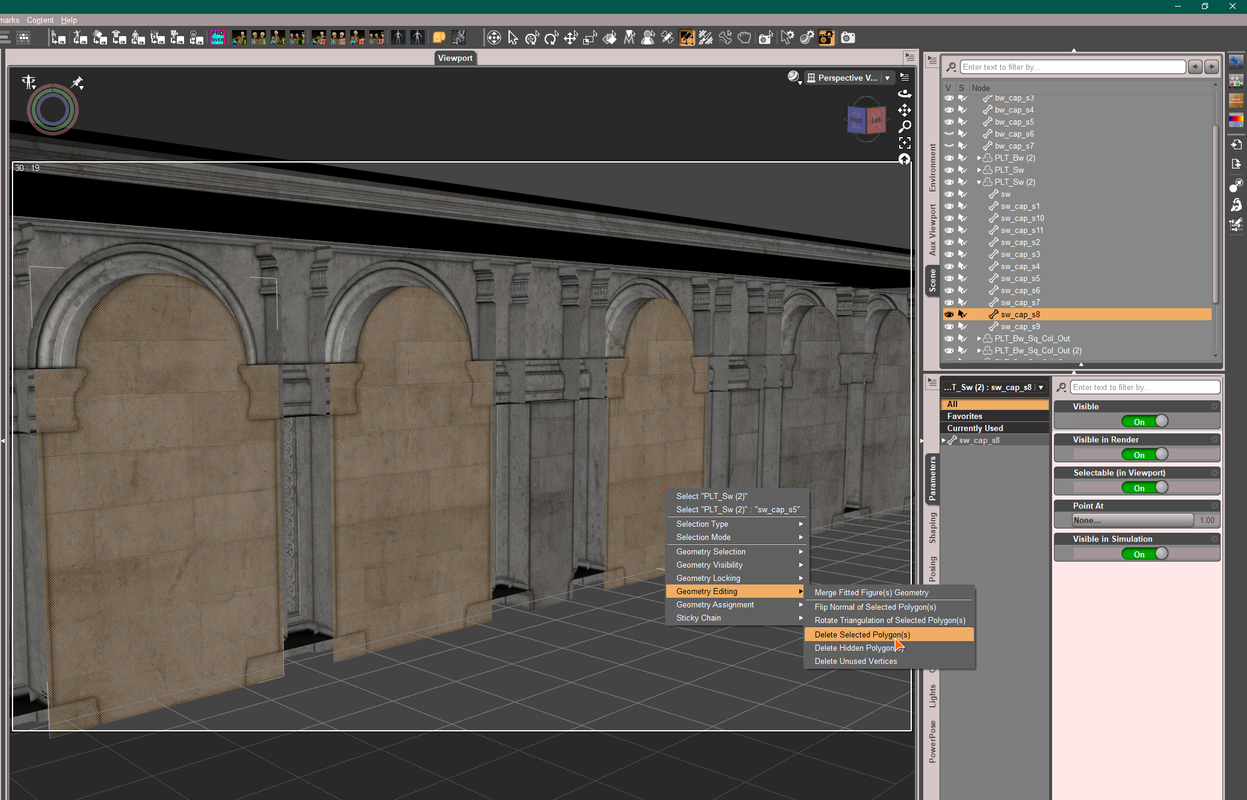Click the view cube in viewport
The height and width of the screenshot is (800, 1247).
[866, 120]
